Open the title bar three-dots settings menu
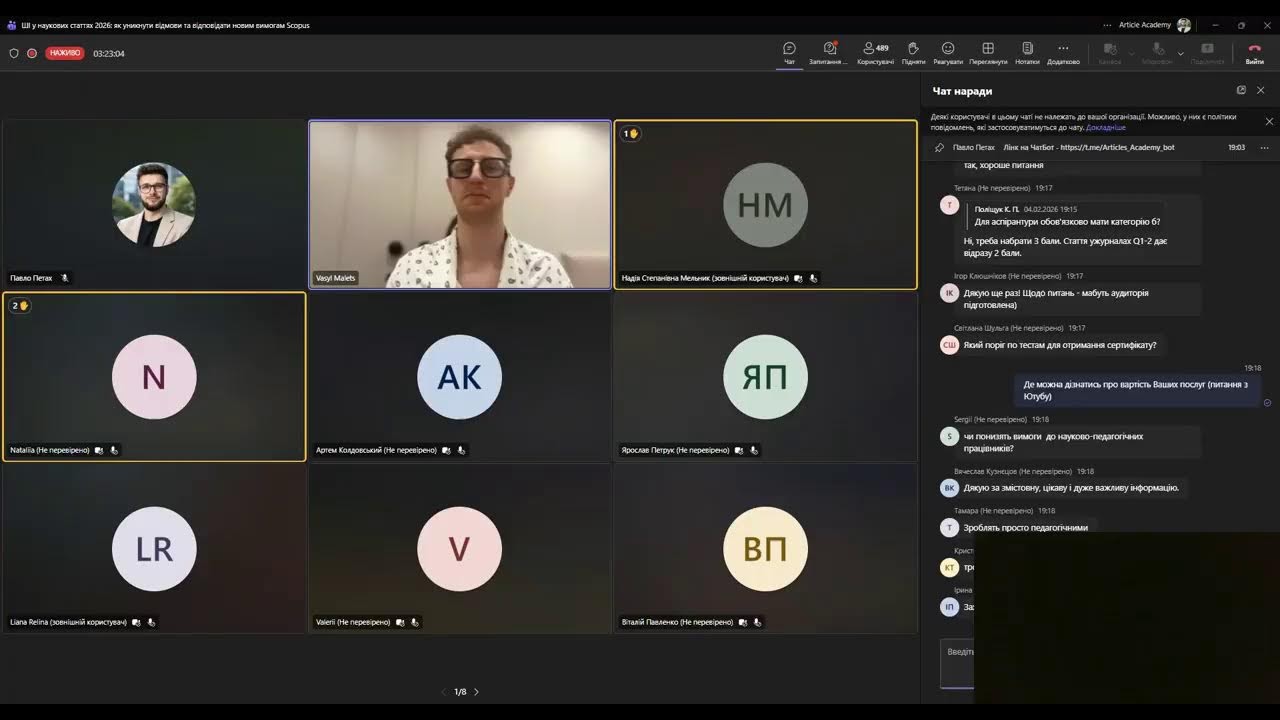This screenshot has width=1280, height=720. click(1107, 25)
